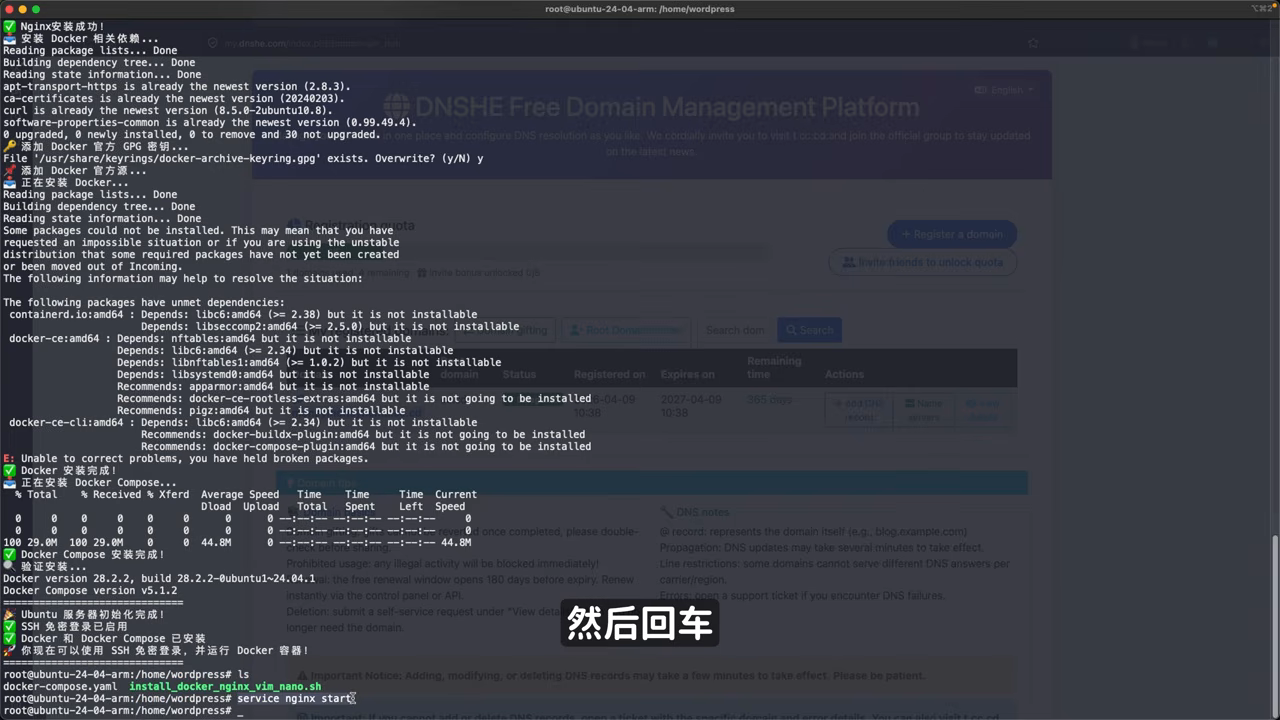Click the checkmark beside Docker 和 Docker Compose 已安装
Screen dimensions: 1280x720
9,638
